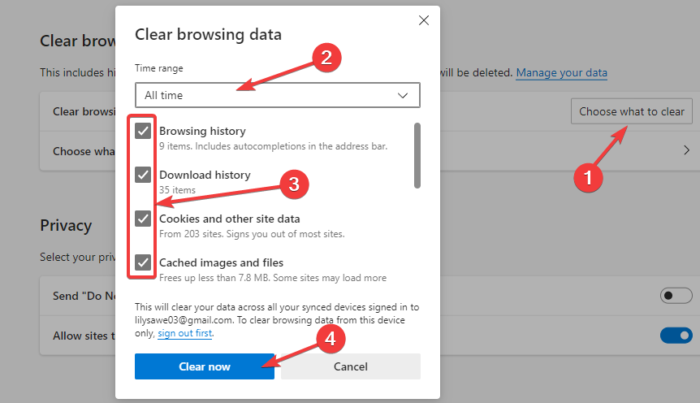Uncheck Cached images and files checkbox
Screen dimensions: 700x403
click(144, 262)
